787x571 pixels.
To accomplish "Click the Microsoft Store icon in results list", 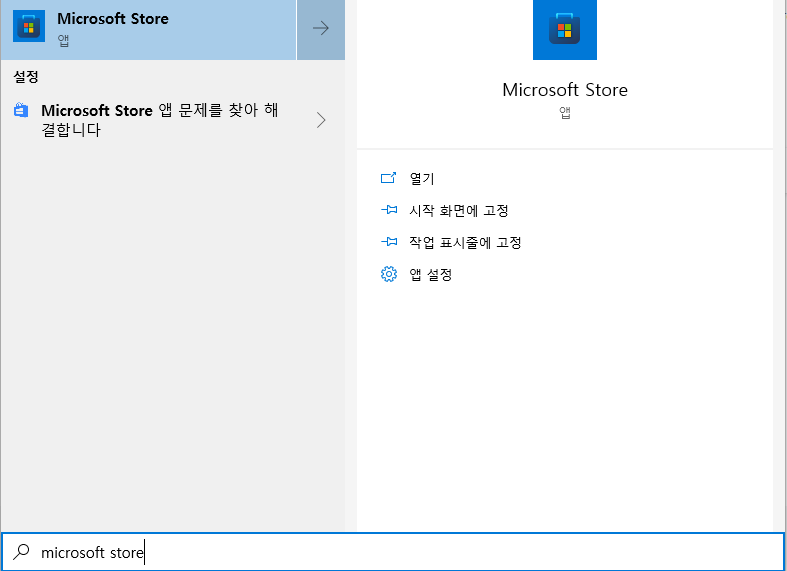I will coord(29,26).
